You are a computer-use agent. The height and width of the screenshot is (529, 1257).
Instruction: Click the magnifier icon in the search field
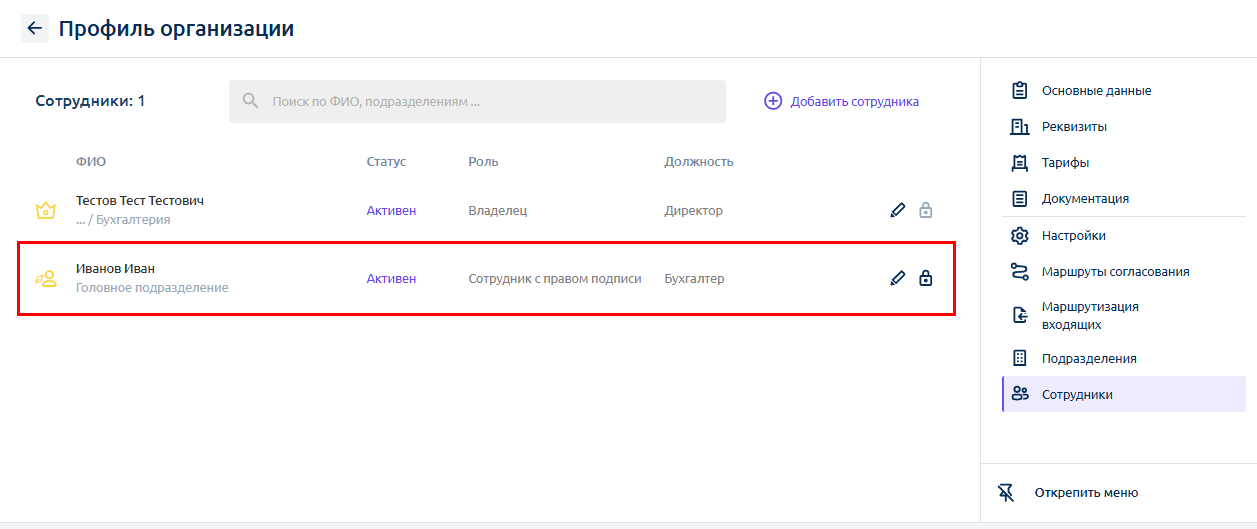[x=251, y=101]
